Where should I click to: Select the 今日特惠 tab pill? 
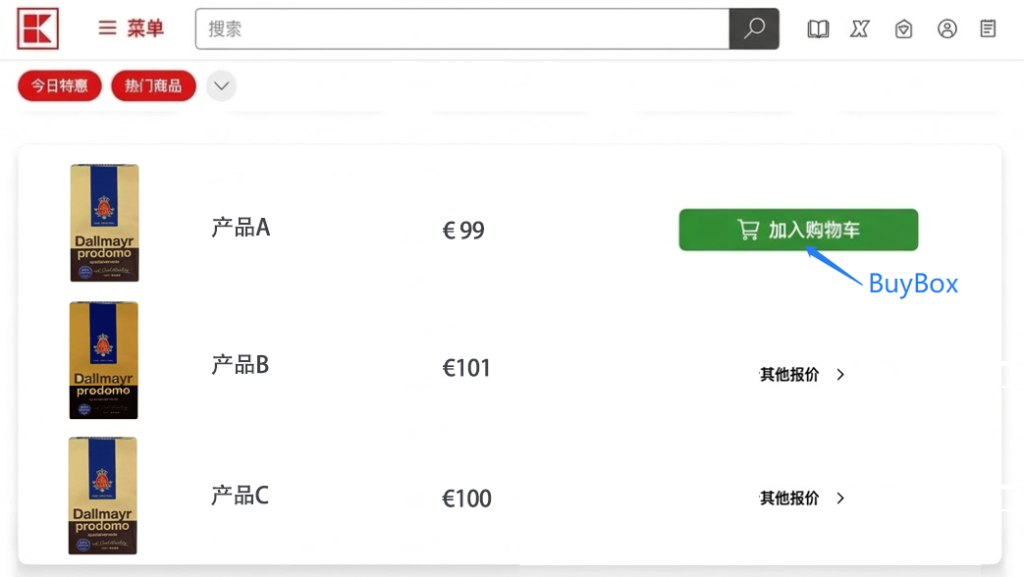[60, 86]
